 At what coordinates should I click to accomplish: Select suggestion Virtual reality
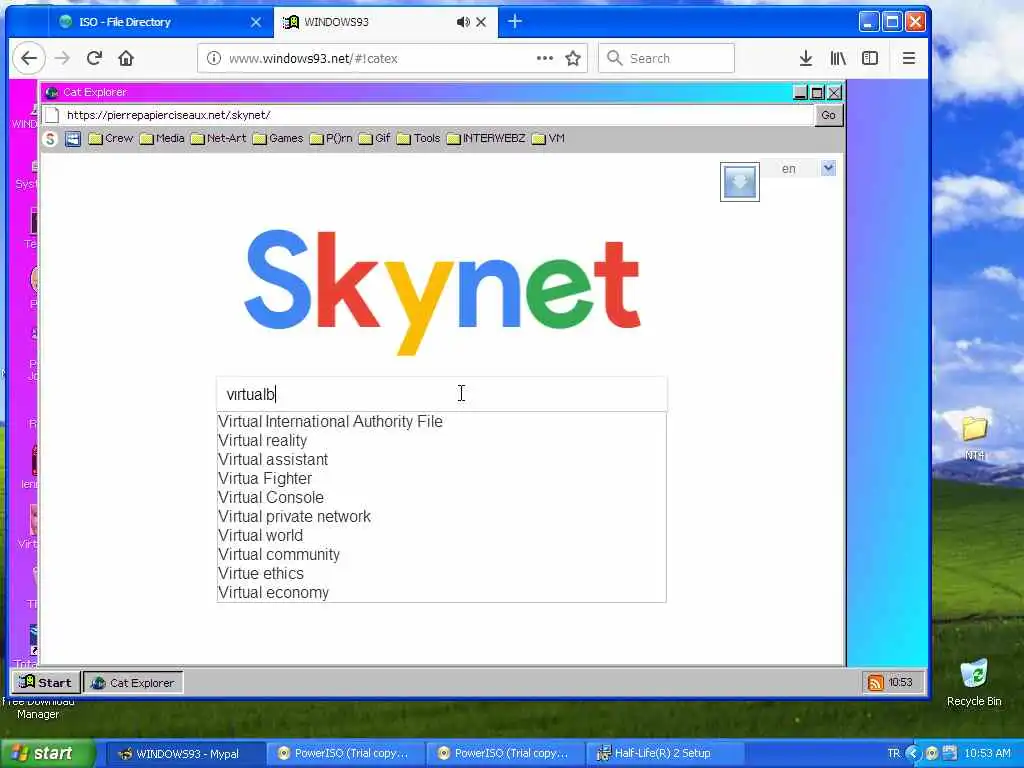[441, 440]
